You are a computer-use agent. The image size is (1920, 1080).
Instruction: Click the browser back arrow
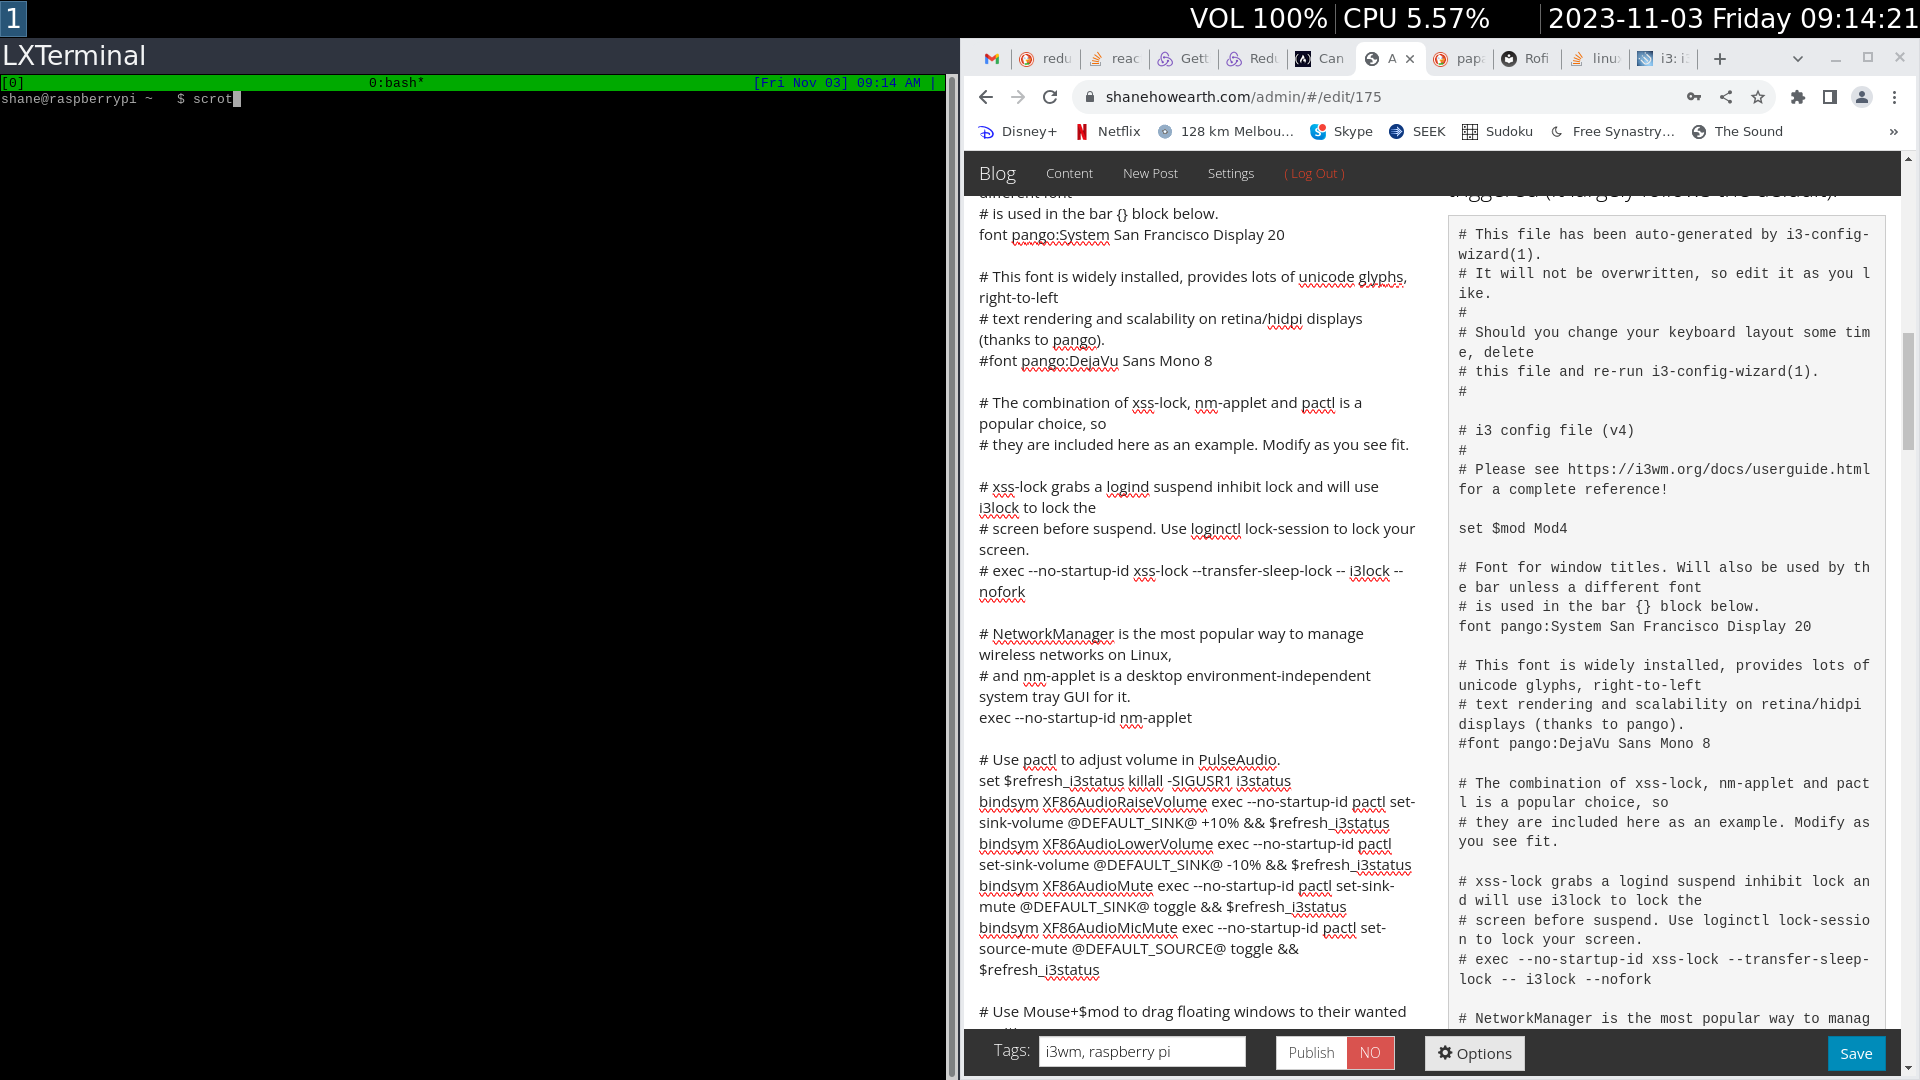tap(986, 97)
